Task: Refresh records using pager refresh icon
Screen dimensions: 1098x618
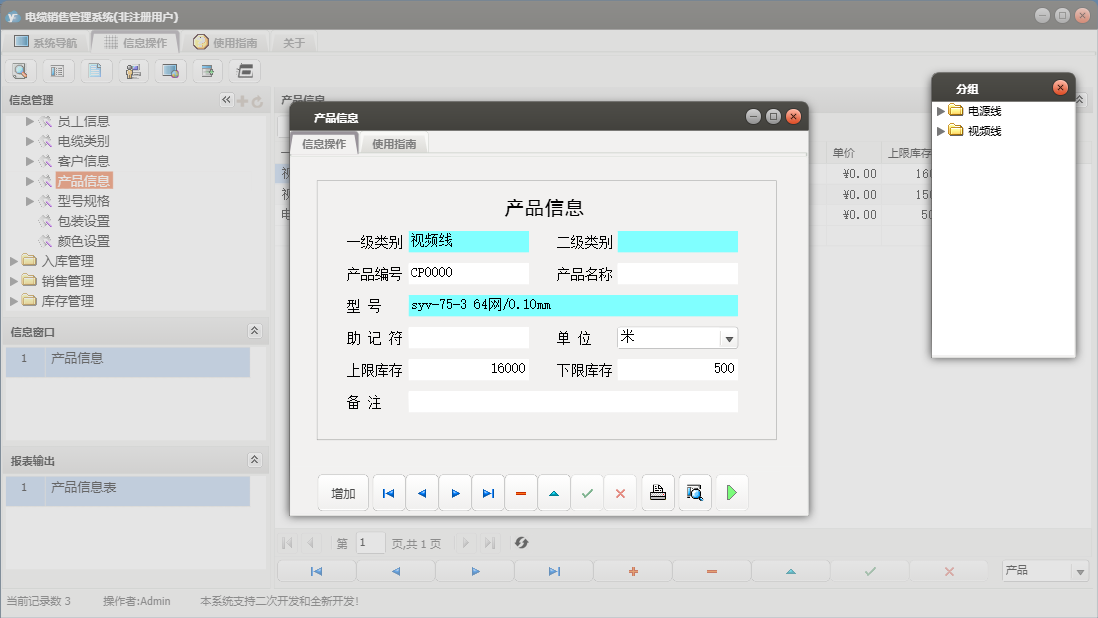Action: 521,543
